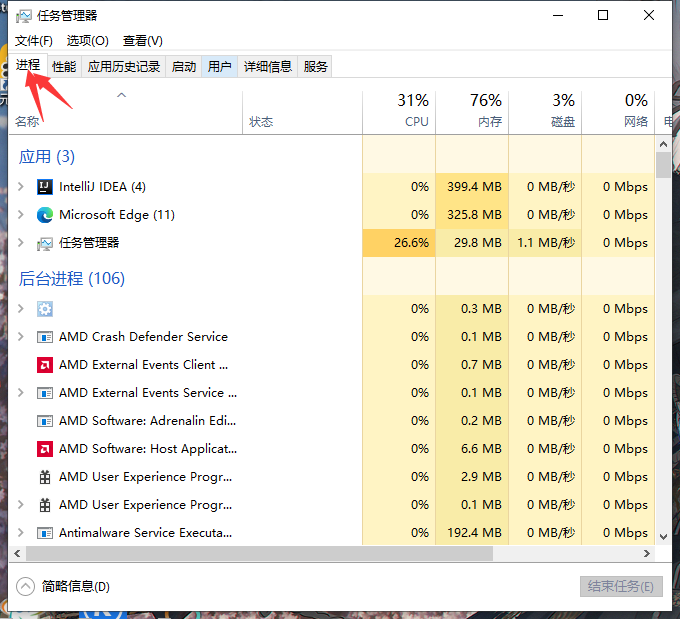This screenshot has height=619, width=680.
Task: Click the 结束任务(E) button
Action: tap(621, 587)
